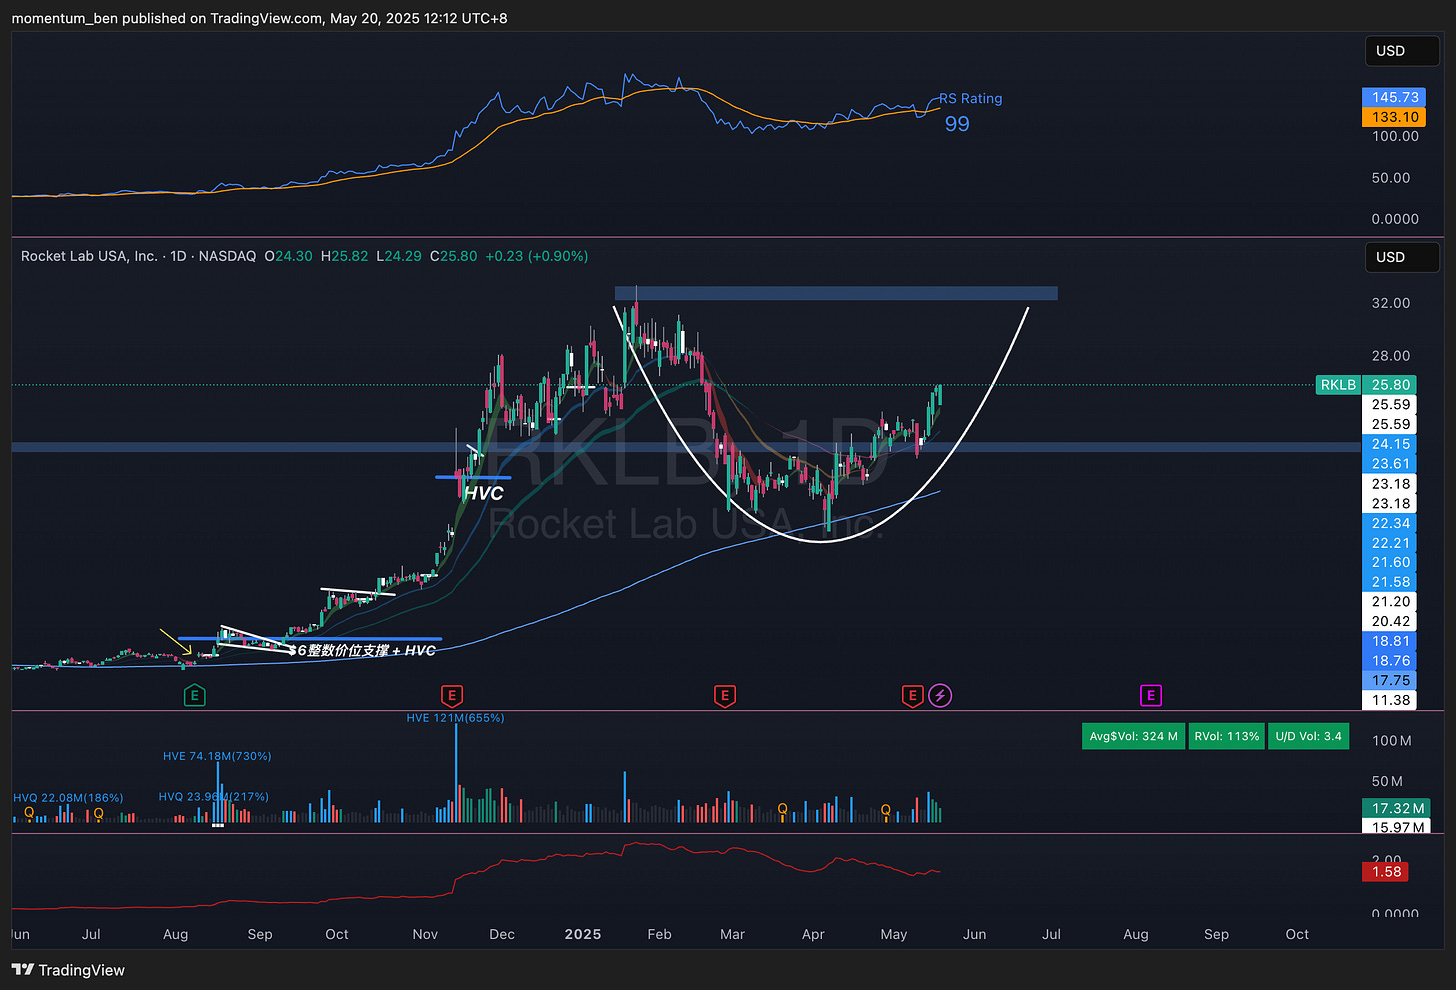Click the 18.81 price label
This screenshot has height=990, width=1456.
click(1391, 641)
